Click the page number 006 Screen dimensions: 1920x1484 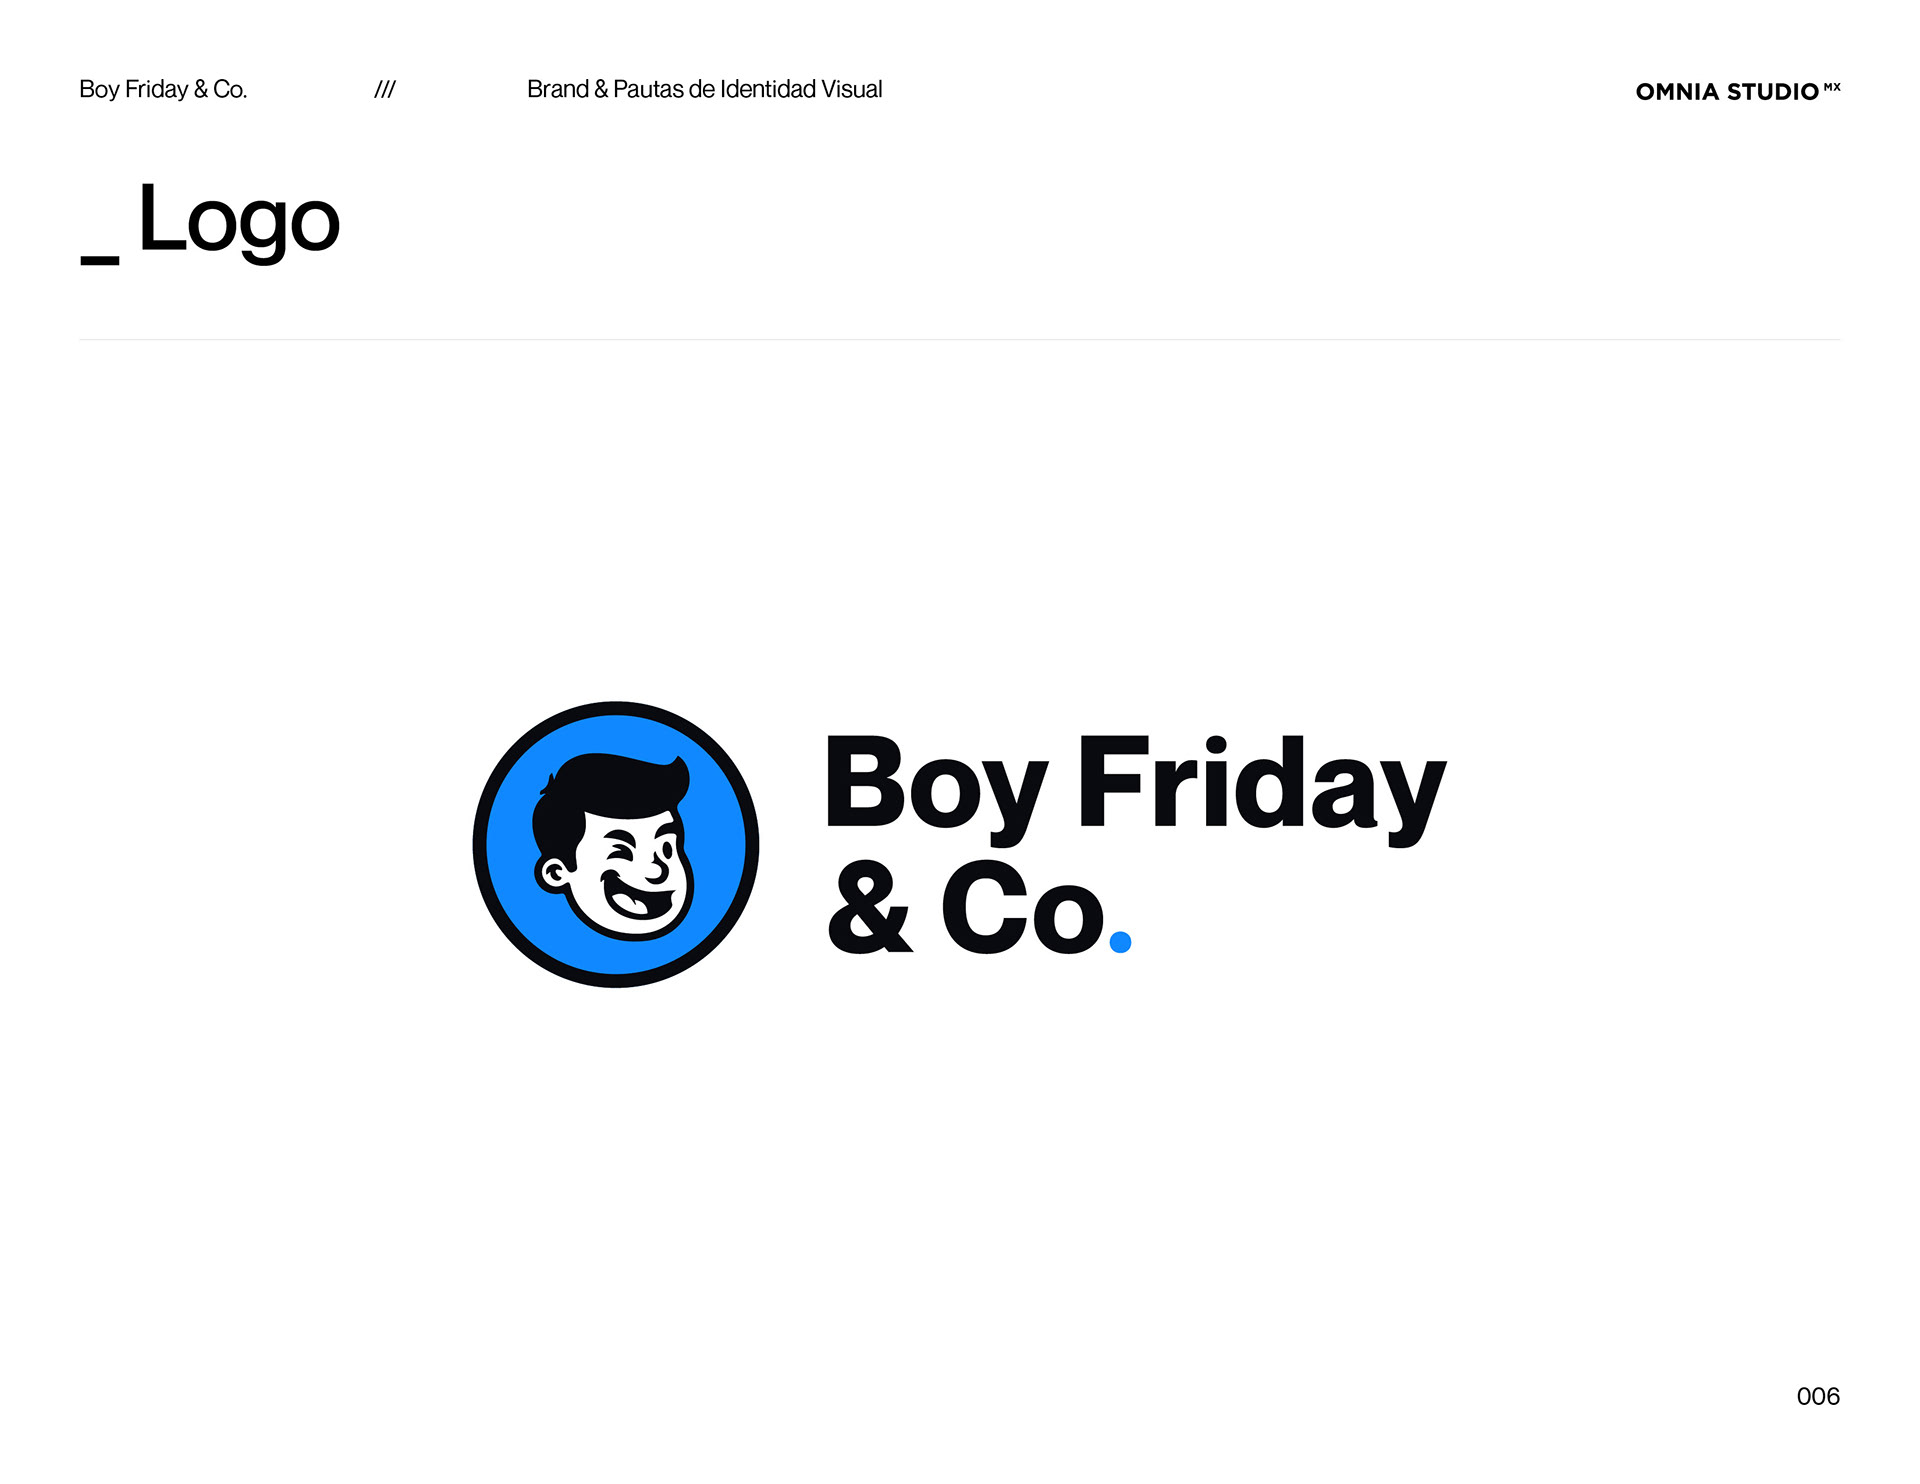click(x=1818, y=1396)
